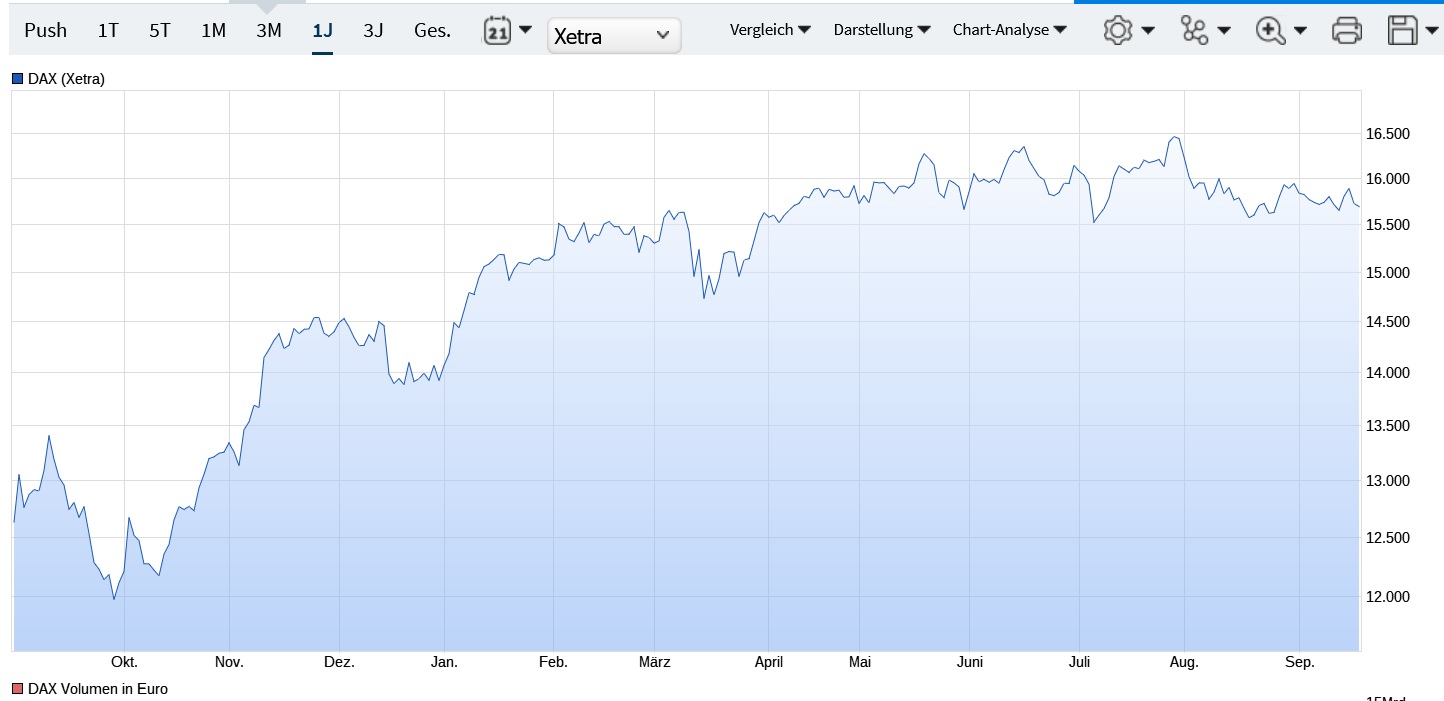Switch chart to 3M range
Image resolution: width=1444 pixels, height=701 pixels.
(268, 30)
